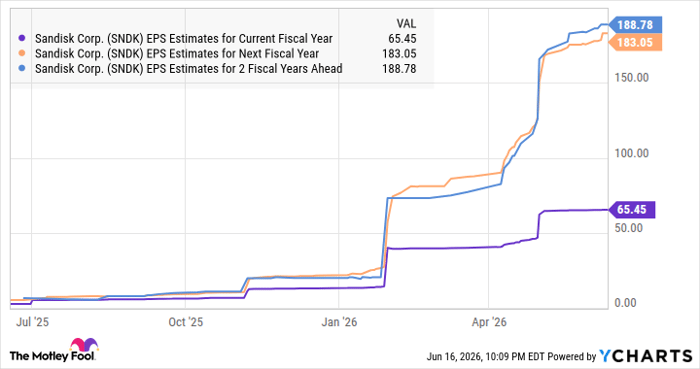The width and height of the screenshot is (700, 369).
Task: Select legend text 'EPS Estimates for Current Fiscal Year'
Action: coord(240,39)
